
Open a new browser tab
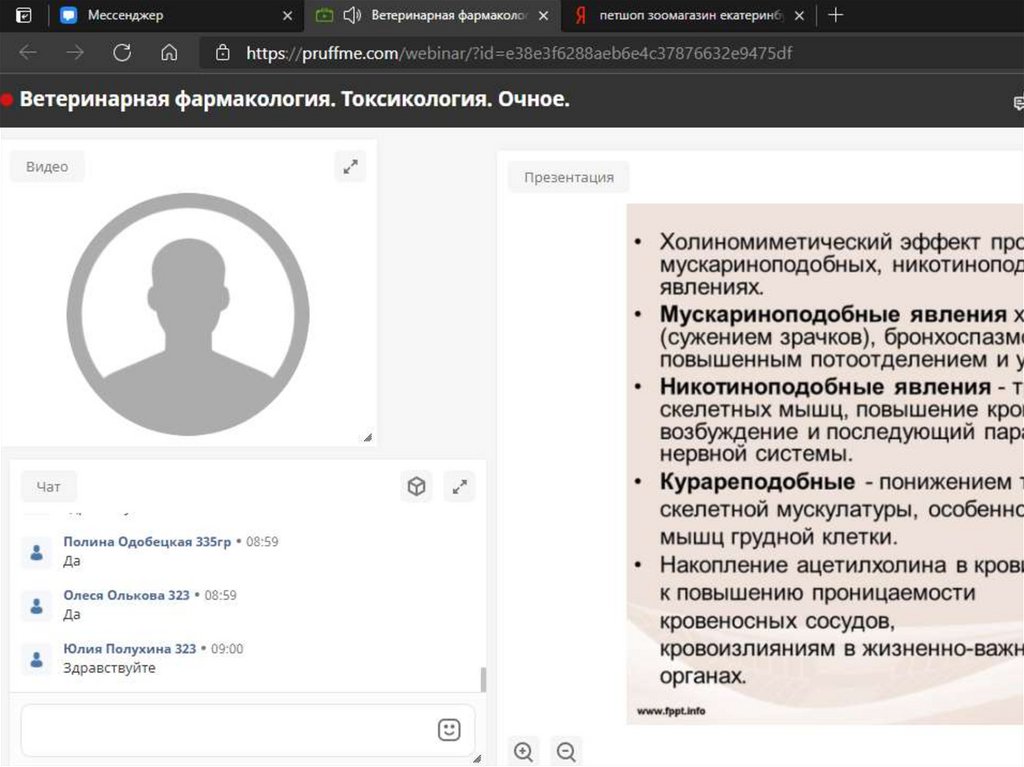click(x=836, y=15)
